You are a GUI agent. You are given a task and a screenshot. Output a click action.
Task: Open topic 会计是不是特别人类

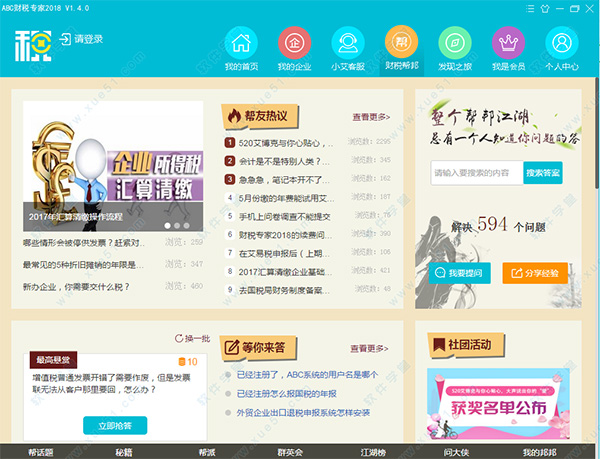[284, 161]
